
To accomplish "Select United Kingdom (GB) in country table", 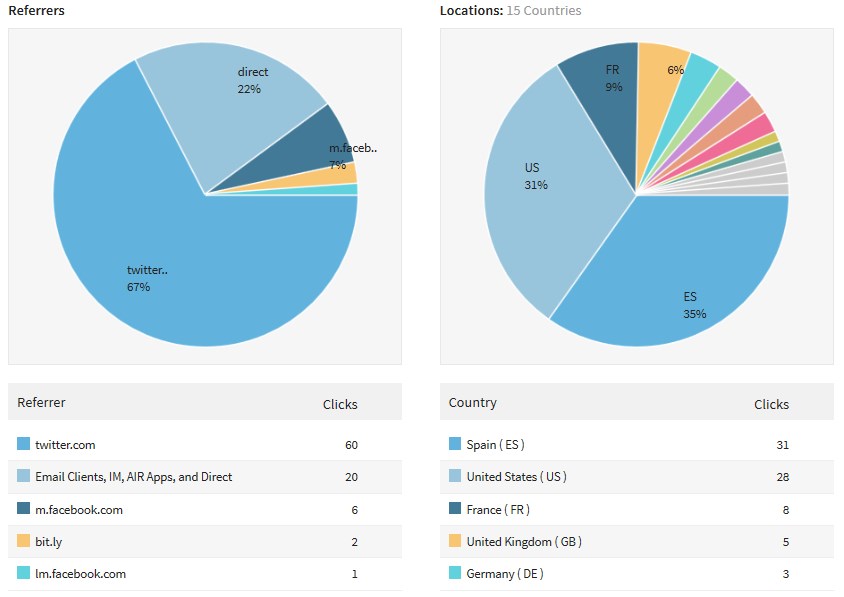I will coord(524,542).
